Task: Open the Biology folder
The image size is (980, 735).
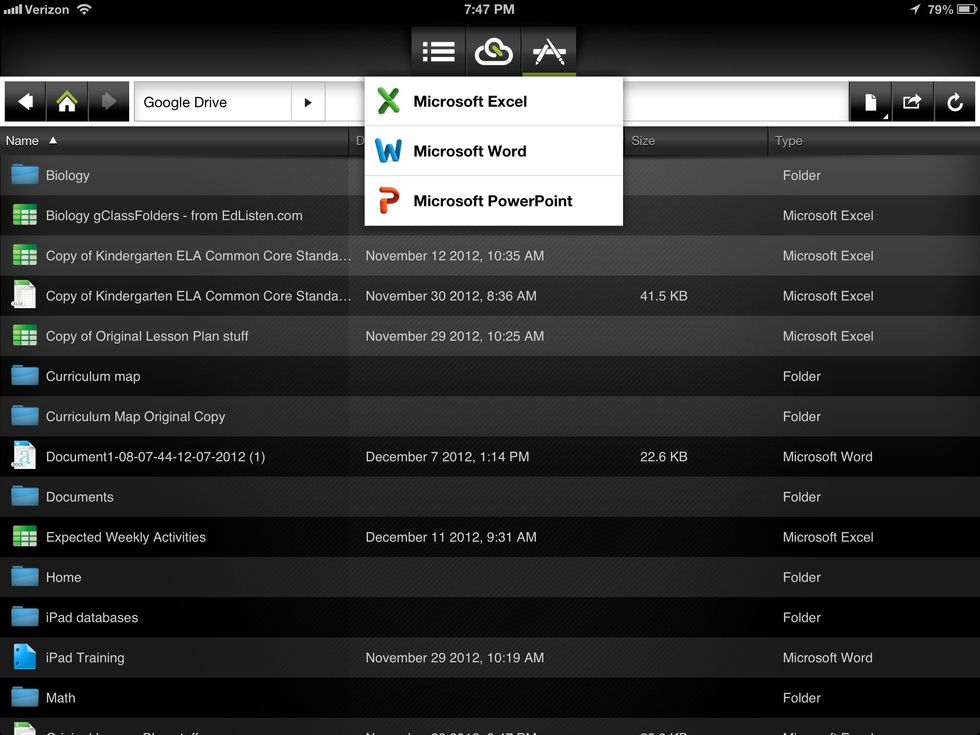Action: click(67, 175)
